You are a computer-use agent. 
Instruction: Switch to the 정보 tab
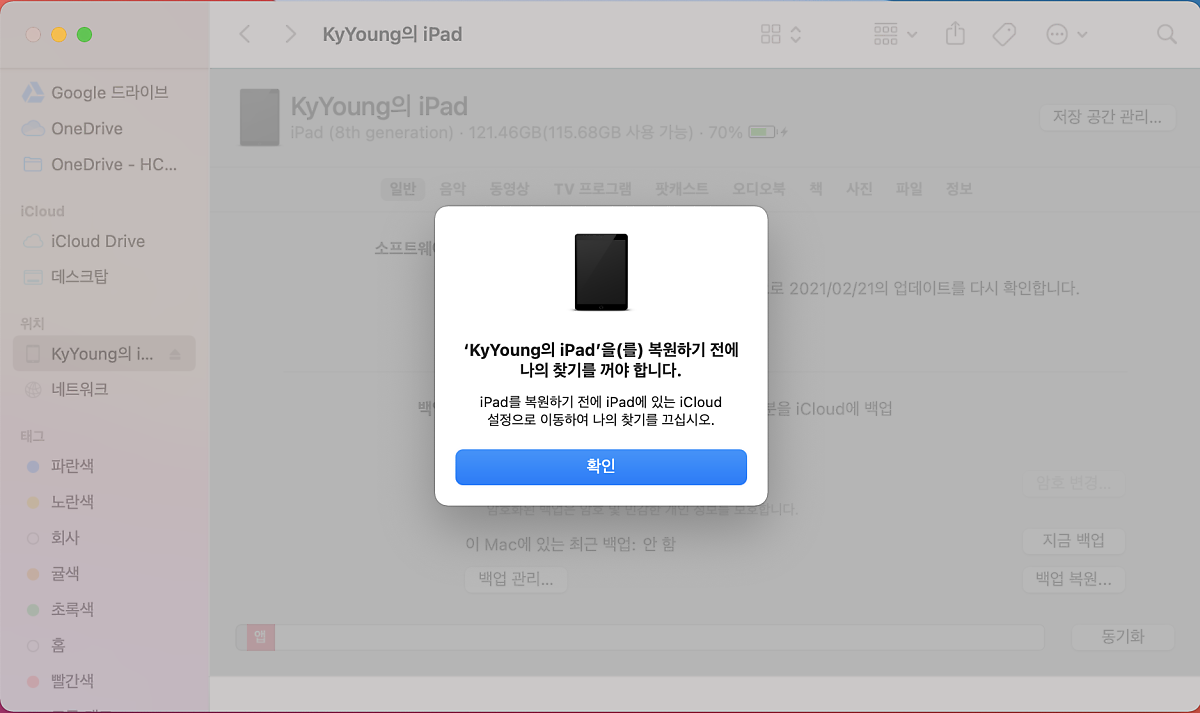point(959,189)
